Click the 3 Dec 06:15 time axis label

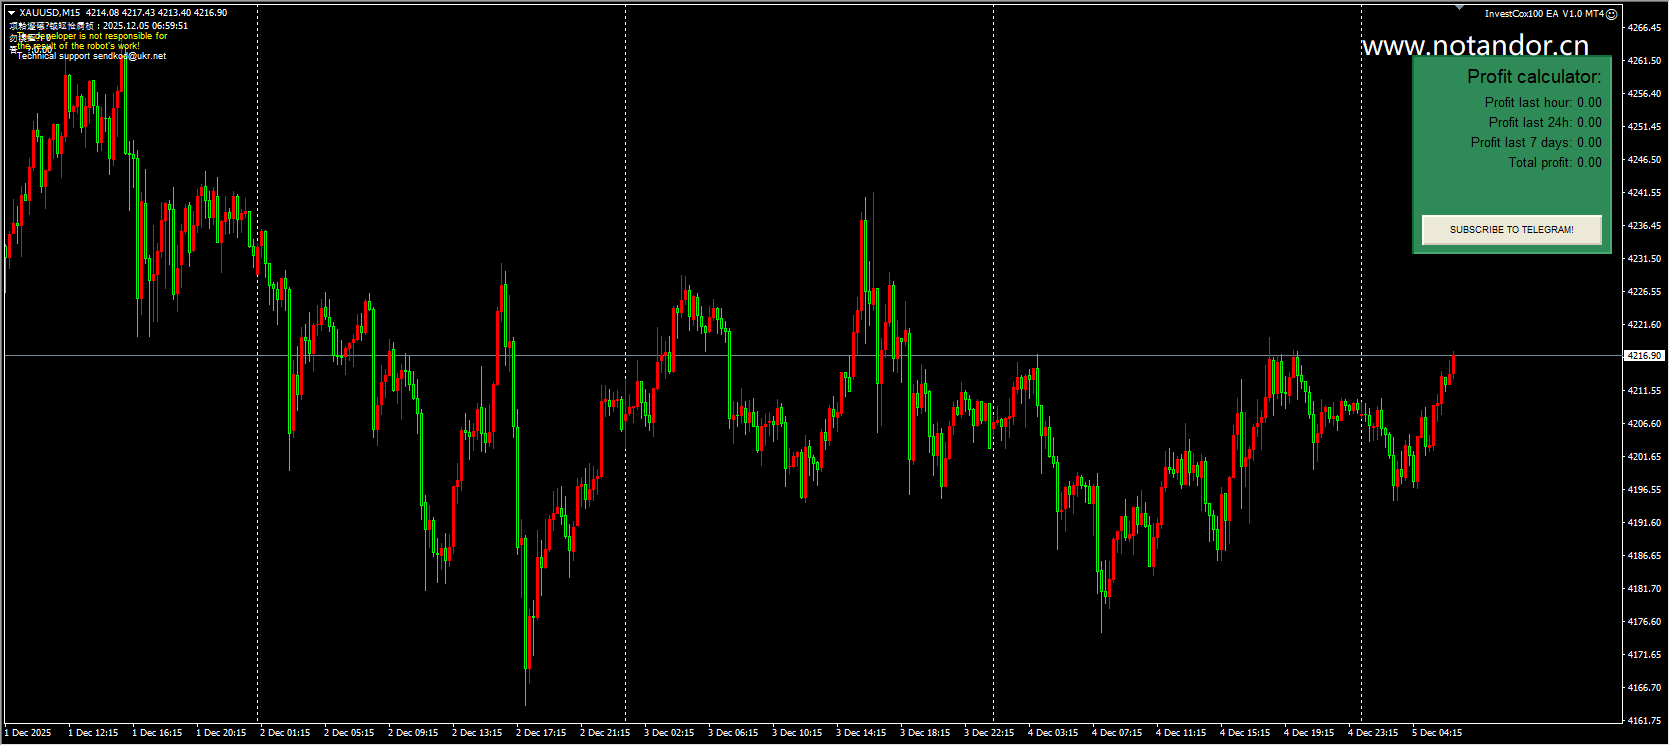point(733,733)
